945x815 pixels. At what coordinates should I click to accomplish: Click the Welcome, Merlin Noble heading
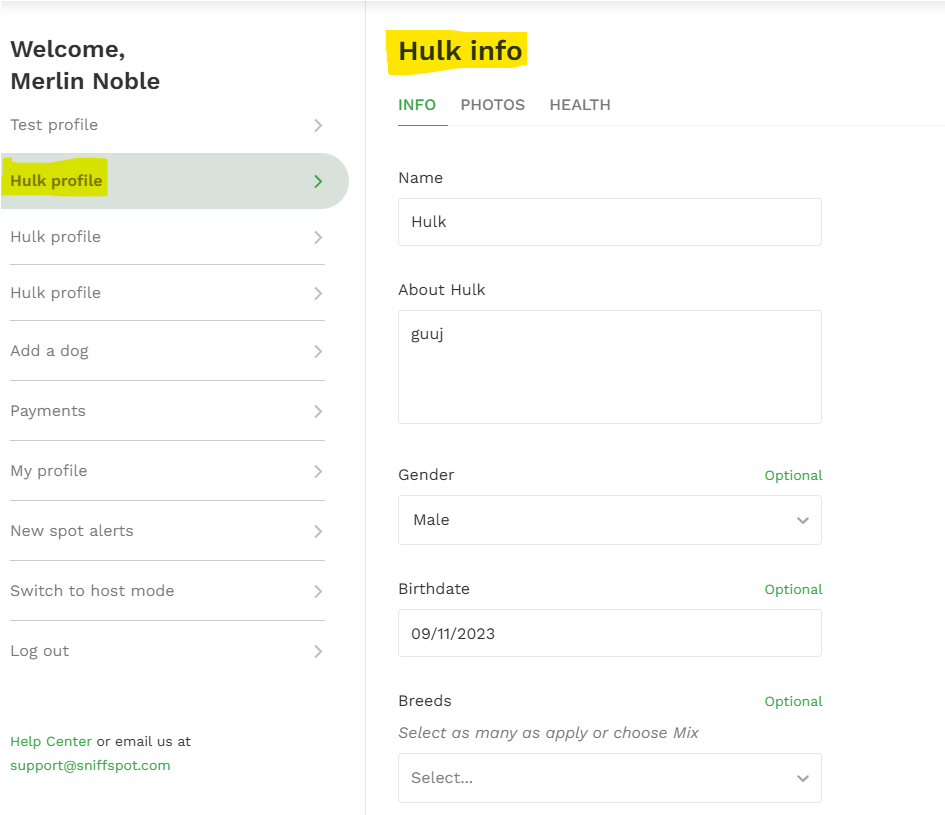click(x=85, y=65)
